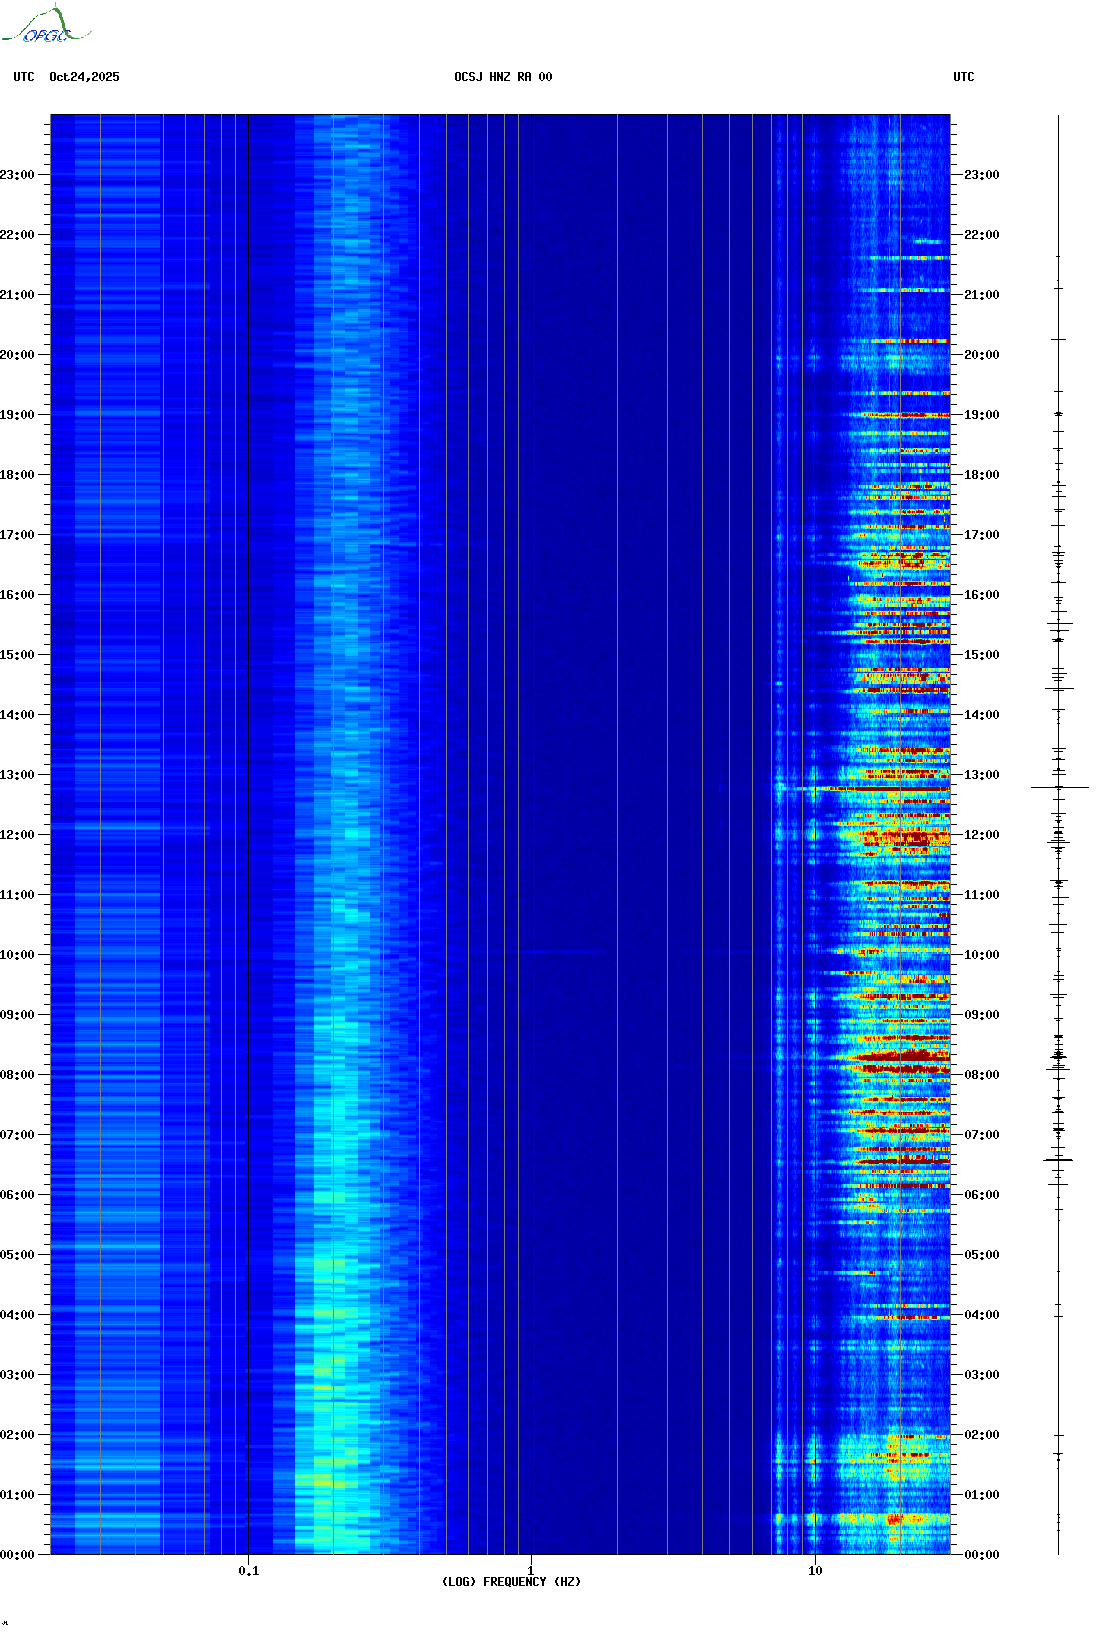Click the 0.1 frequency axis label
The height and width of the screenshot is (1634, 1102).
(x=248, y=1571)
